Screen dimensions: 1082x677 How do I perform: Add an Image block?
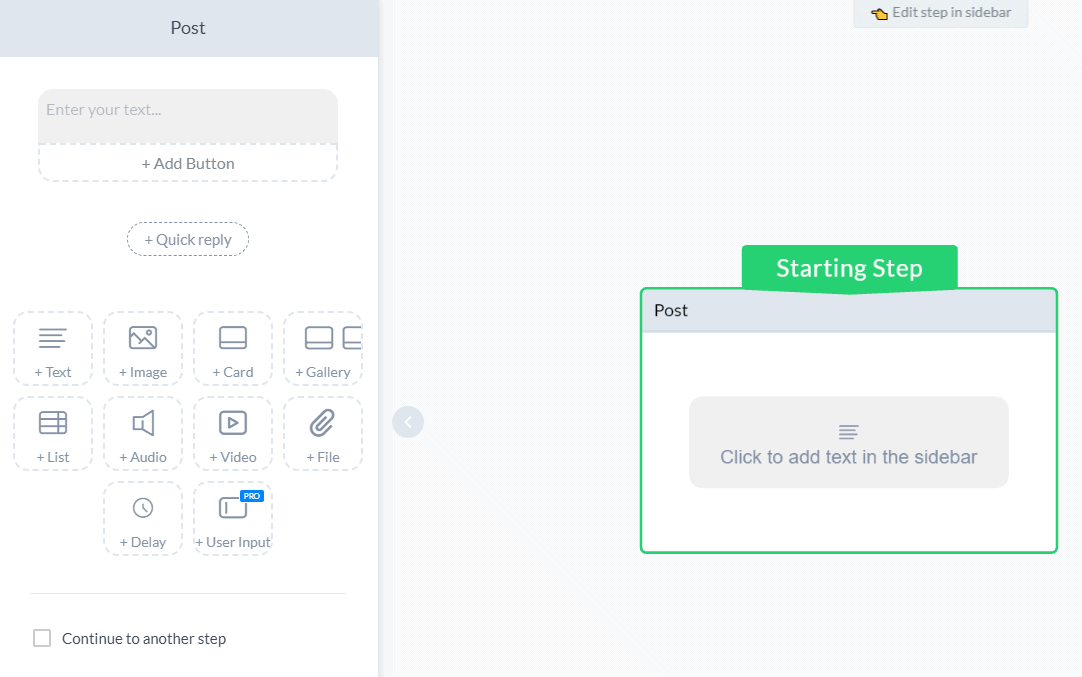[143, 348]
